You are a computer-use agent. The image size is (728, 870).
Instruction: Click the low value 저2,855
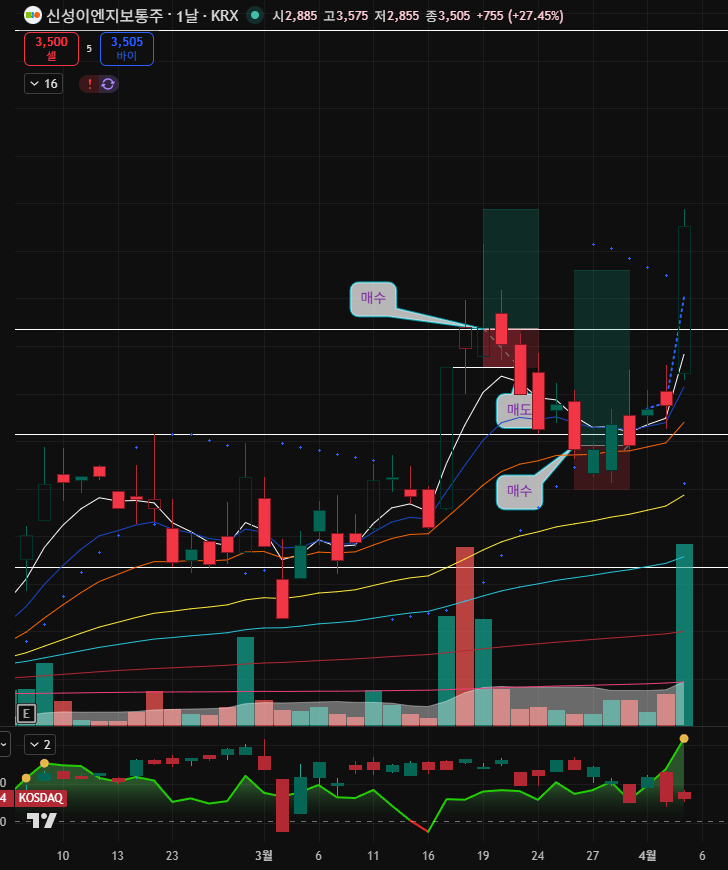click(x=397, y=16)
